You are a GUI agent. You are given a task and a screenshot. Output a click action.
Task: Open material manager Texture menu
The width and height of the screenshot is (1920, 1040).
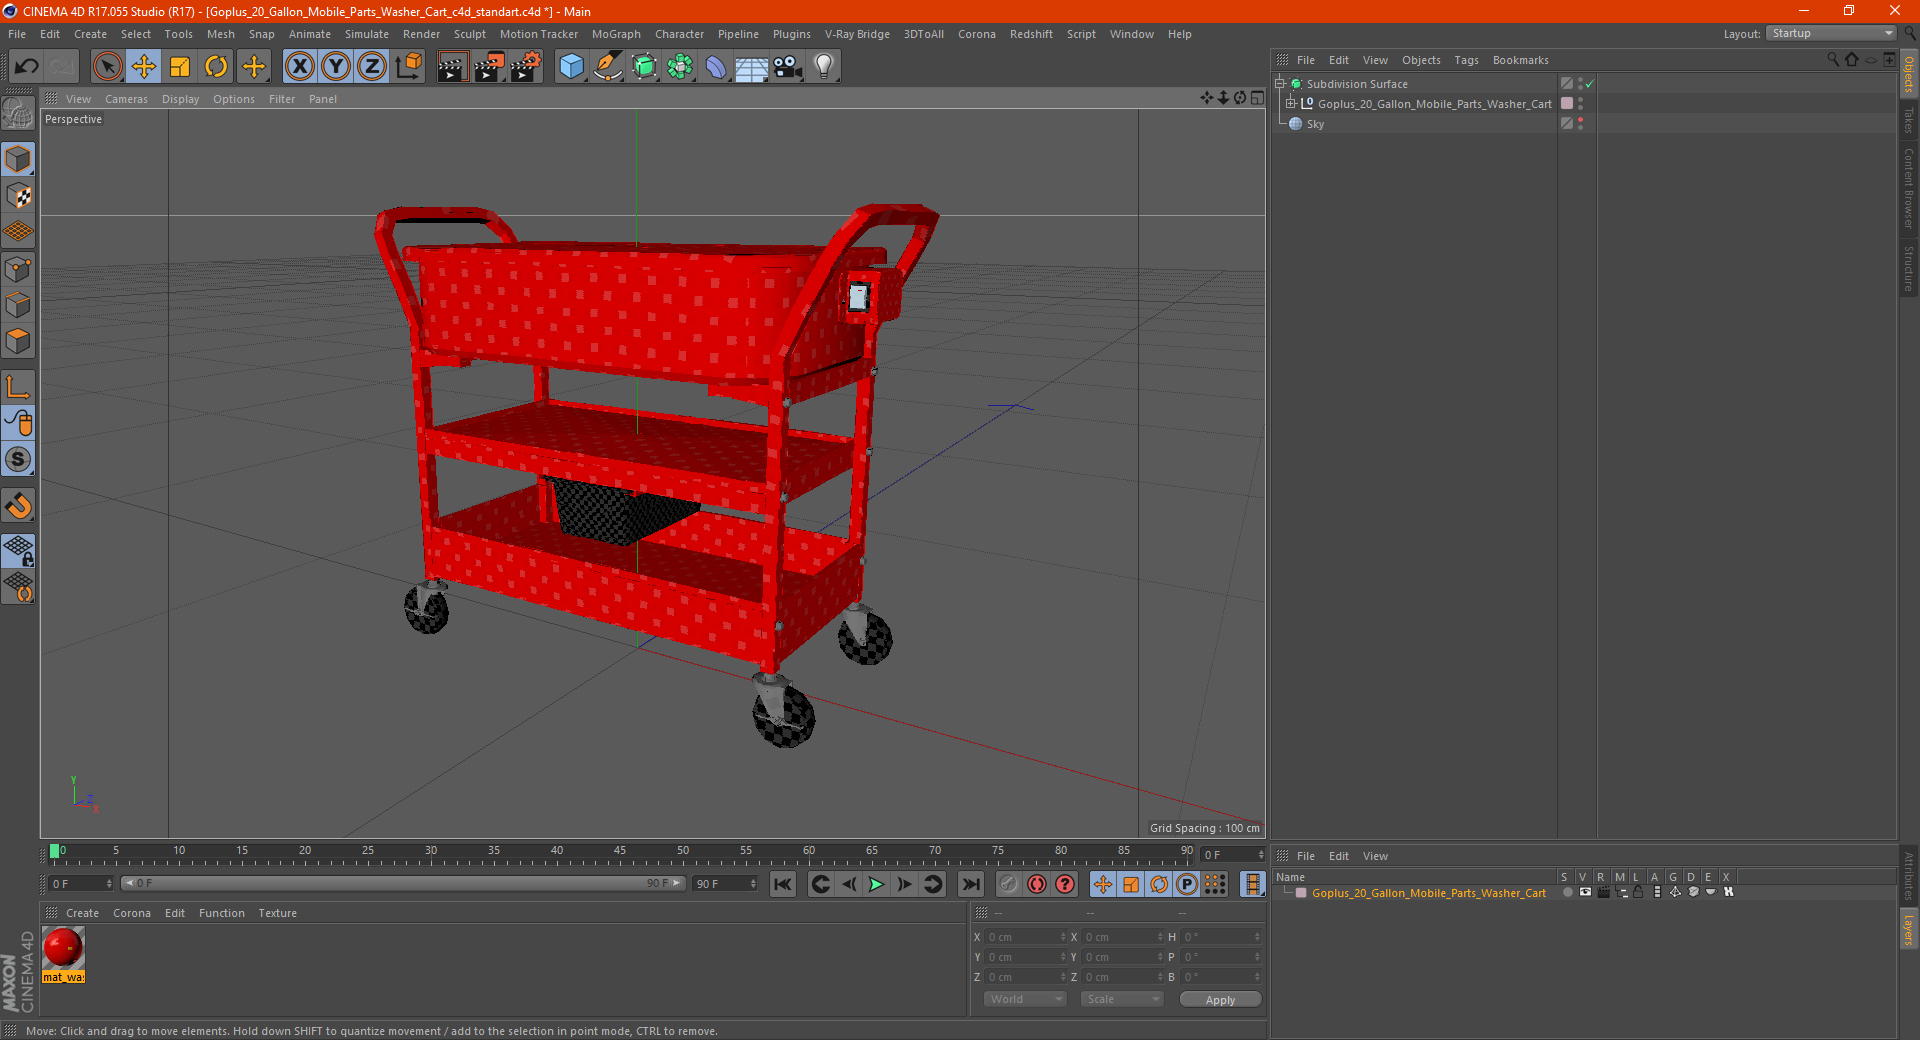(x=277, y=913)
